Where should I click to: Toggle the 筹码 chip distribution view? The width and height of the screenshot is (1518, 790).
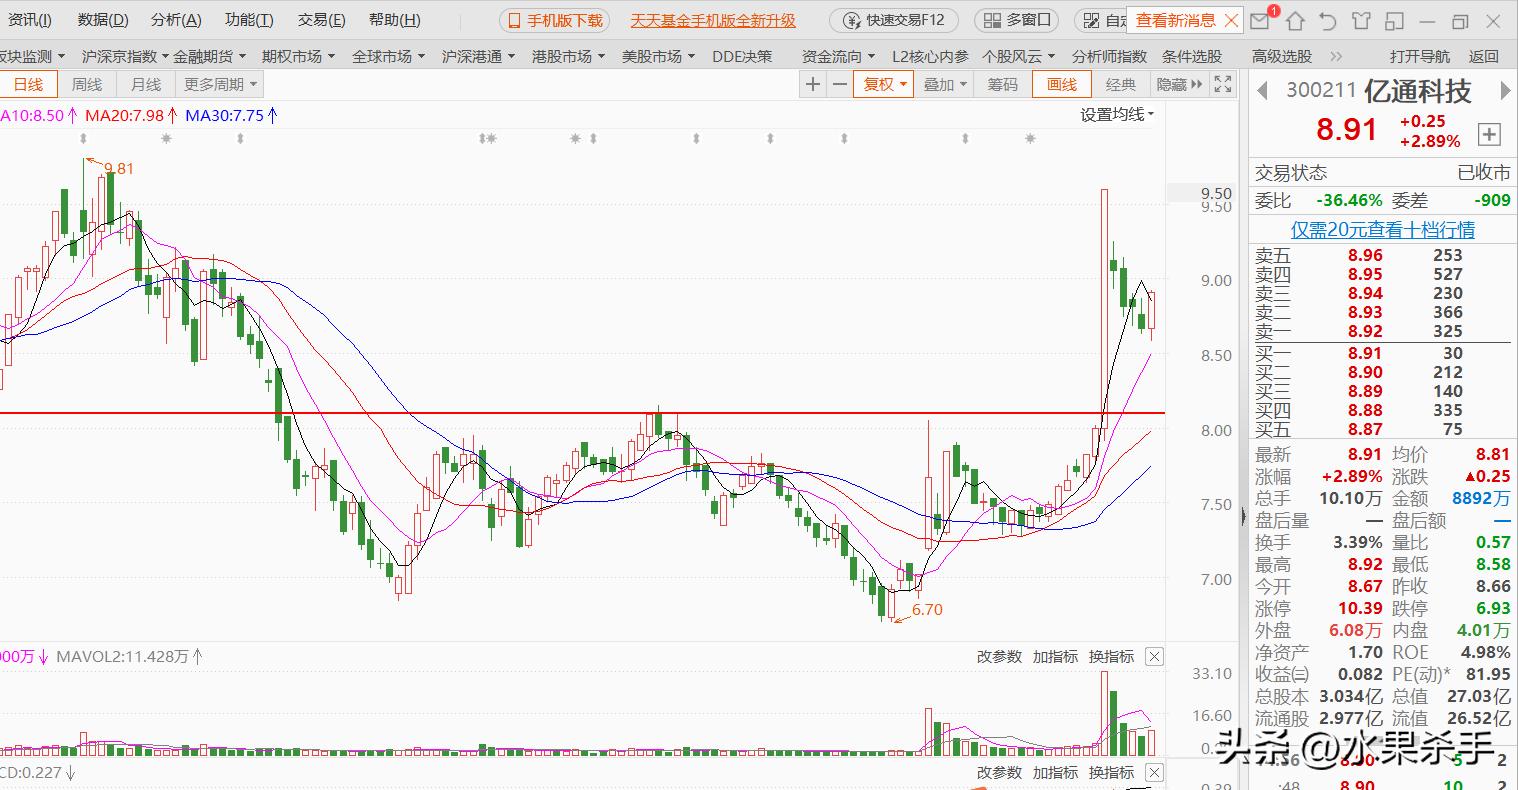coord(1001,84)
